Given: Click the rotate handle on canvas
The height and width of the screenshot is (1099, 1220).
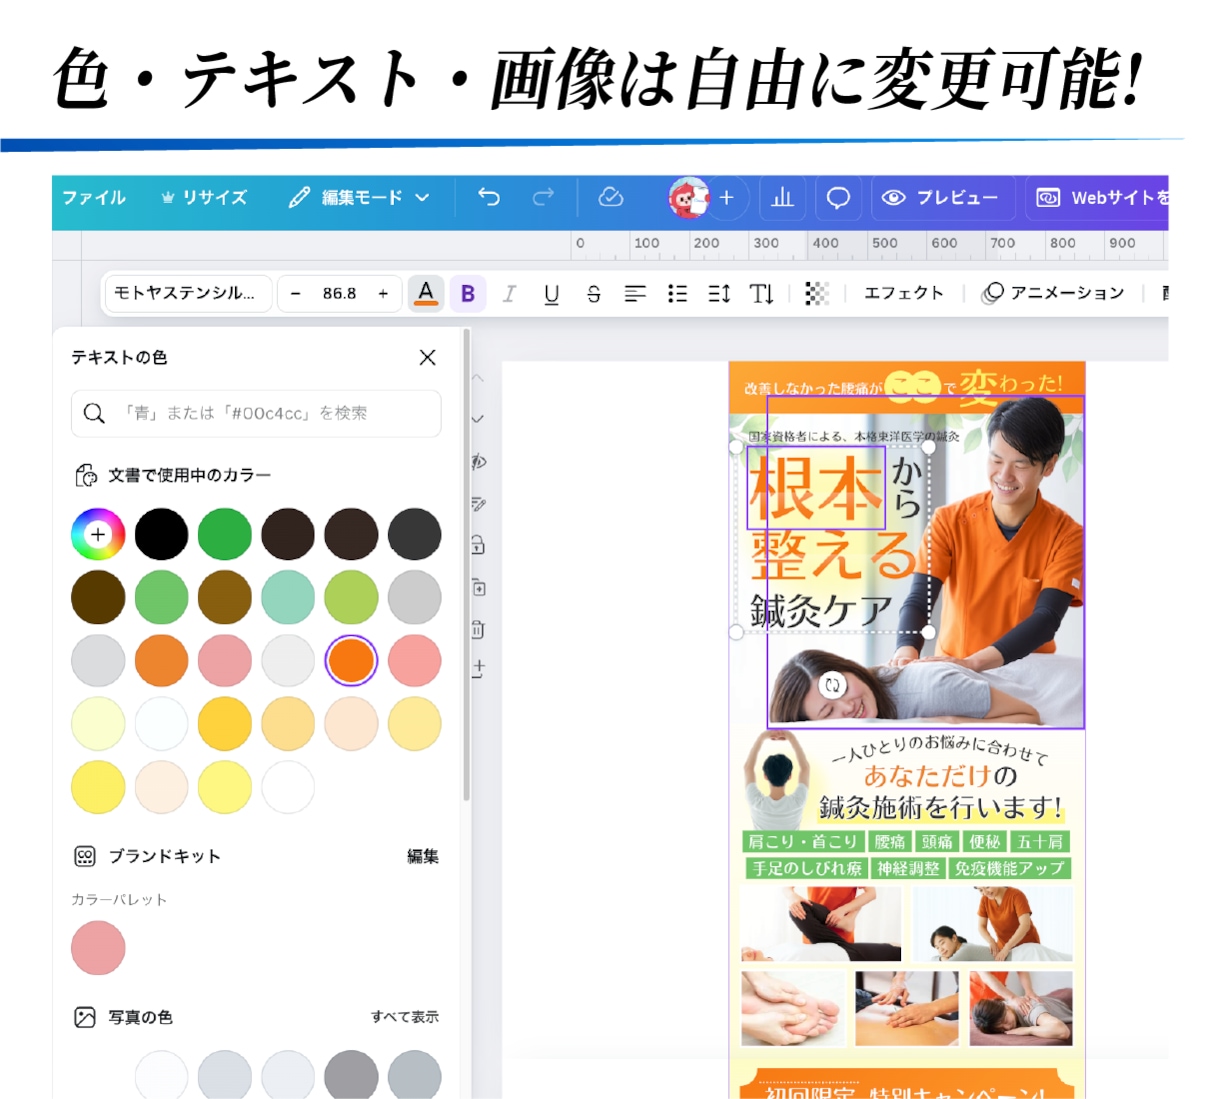Looking at the screenshot, I should pos(832,685).
